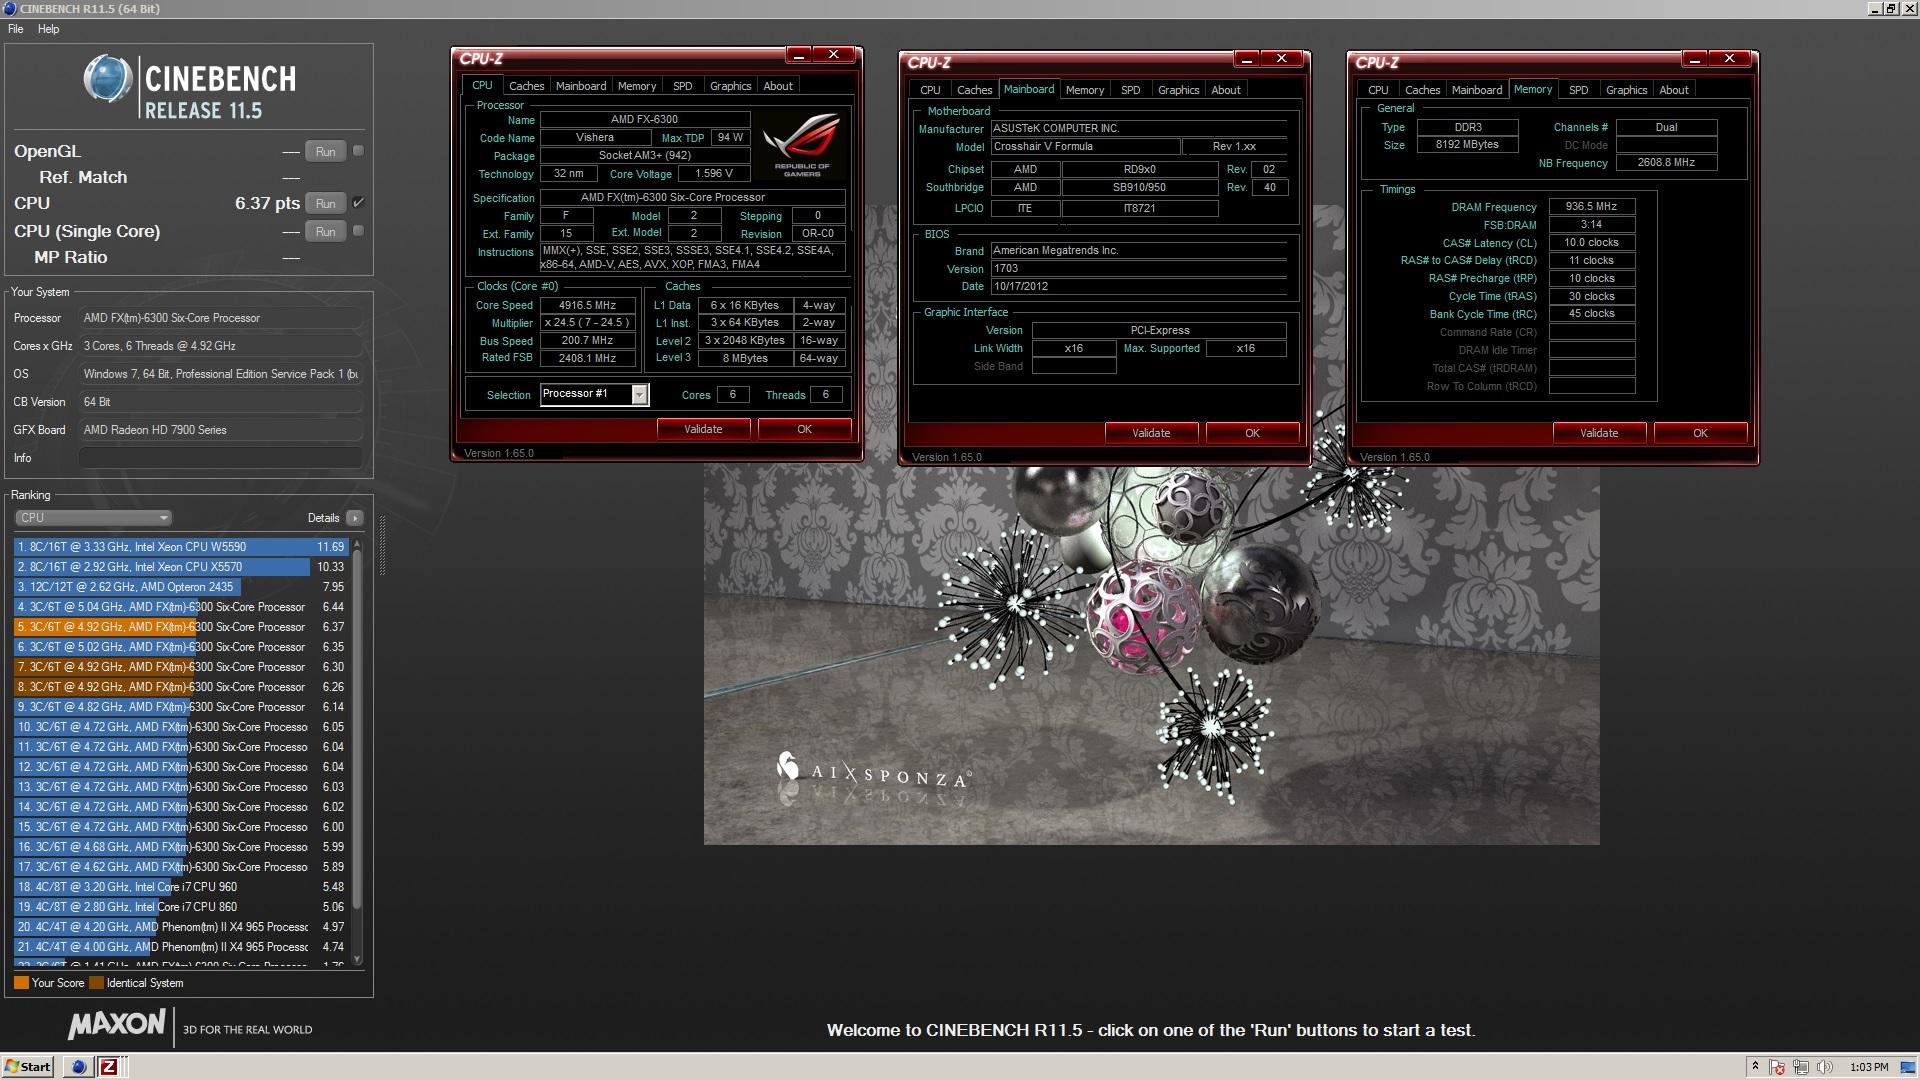Screen dimensions: 1920x1080
Task: Open the Help menu
Action: coord(48,29)
